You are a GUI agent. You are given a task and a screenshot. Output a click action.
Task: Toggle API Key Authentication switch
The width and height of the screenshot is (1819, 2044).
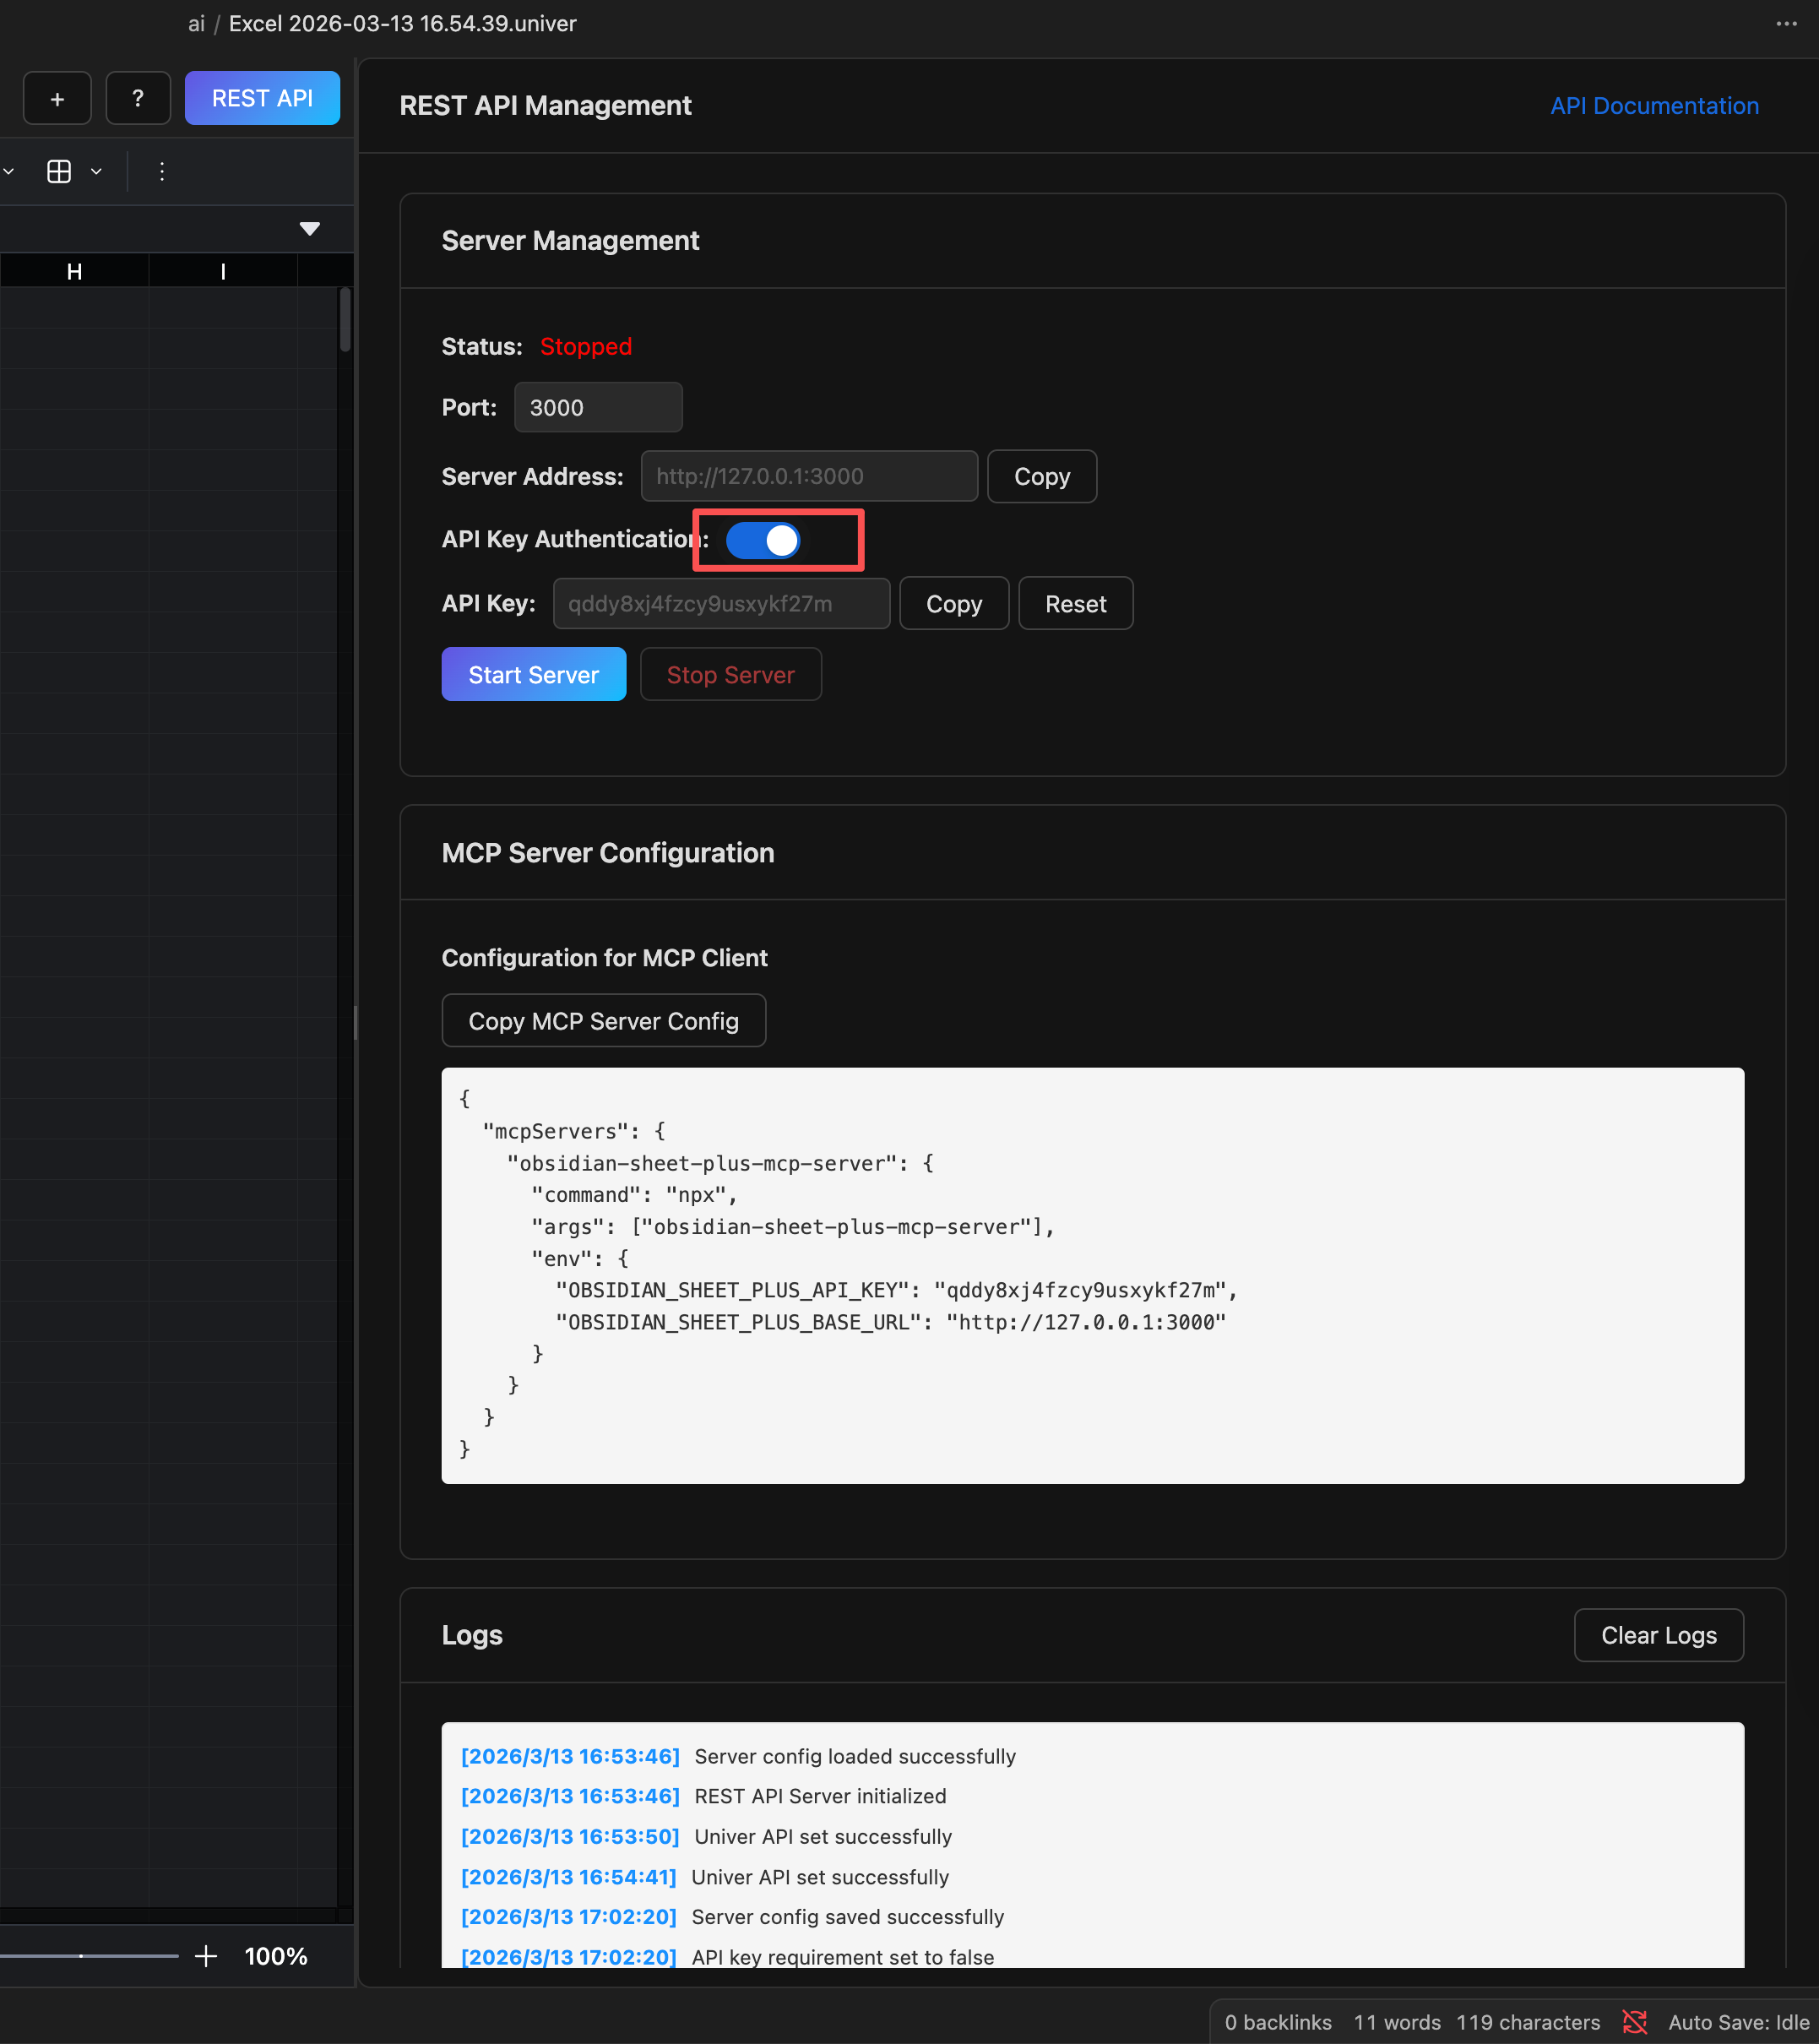coord(763,540)
